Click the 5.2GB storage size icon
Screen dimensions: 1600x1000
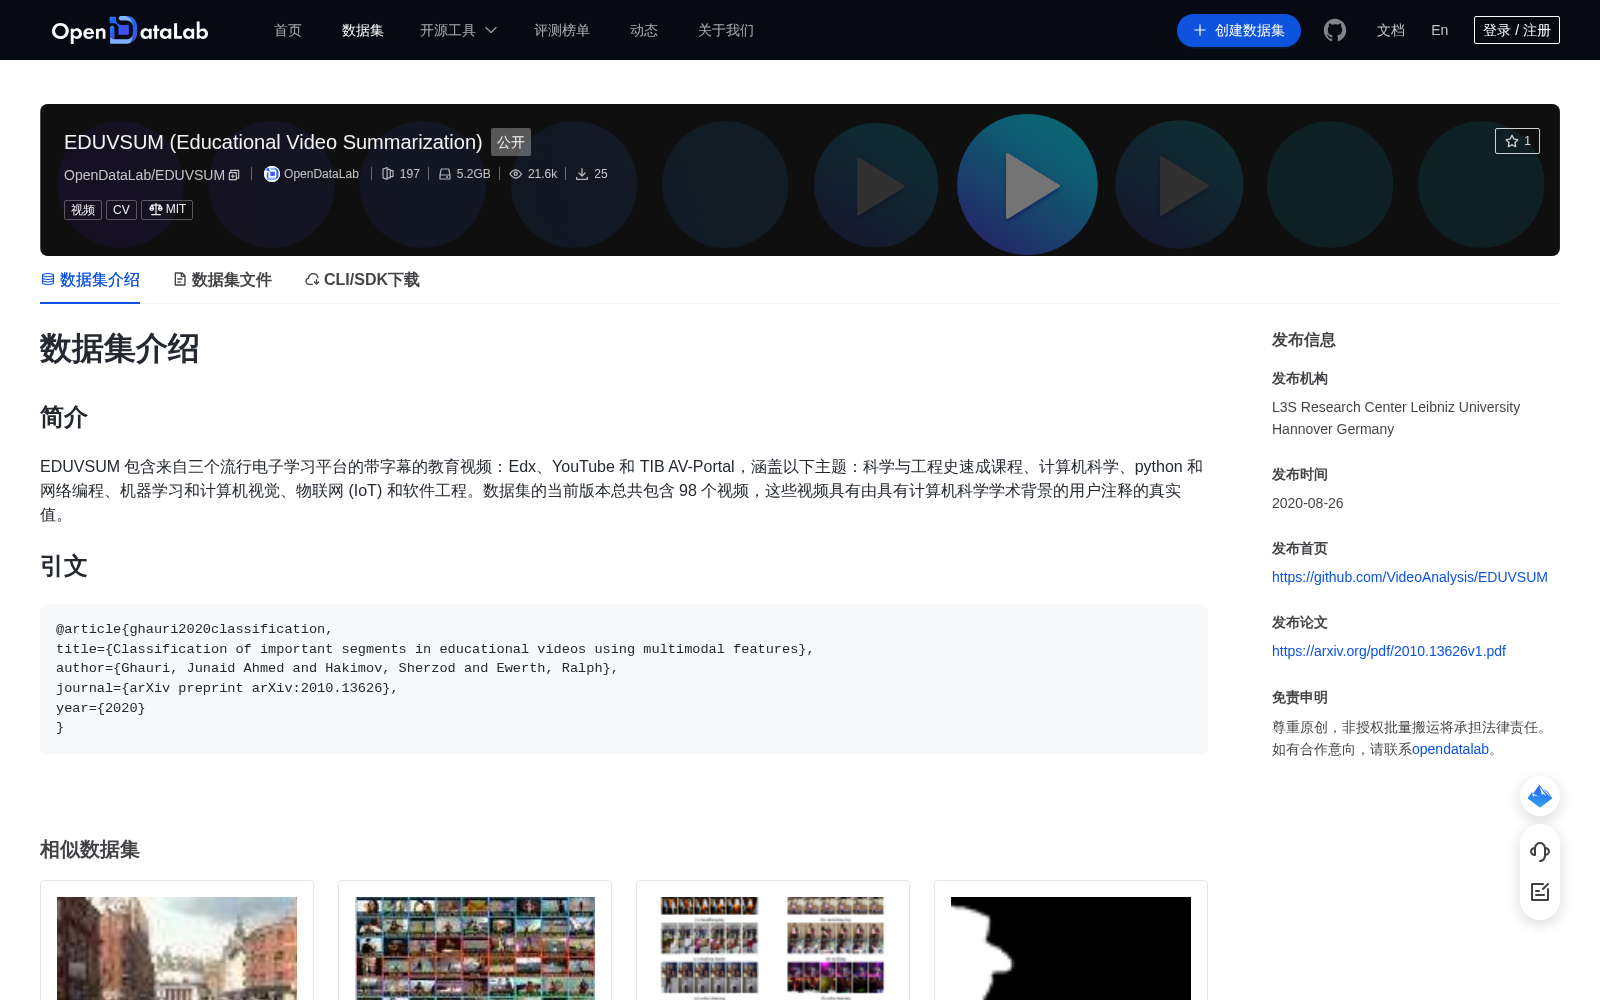445,174
